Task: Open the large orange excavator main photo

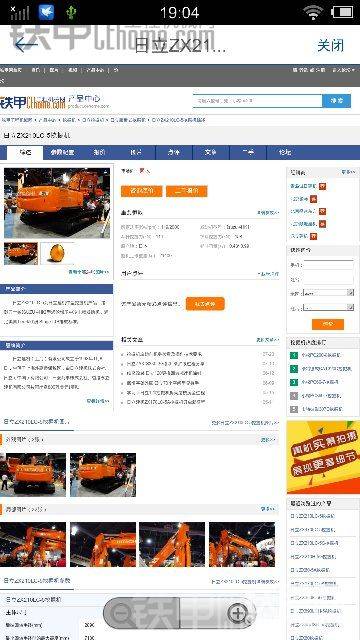Action: (57, 203)
